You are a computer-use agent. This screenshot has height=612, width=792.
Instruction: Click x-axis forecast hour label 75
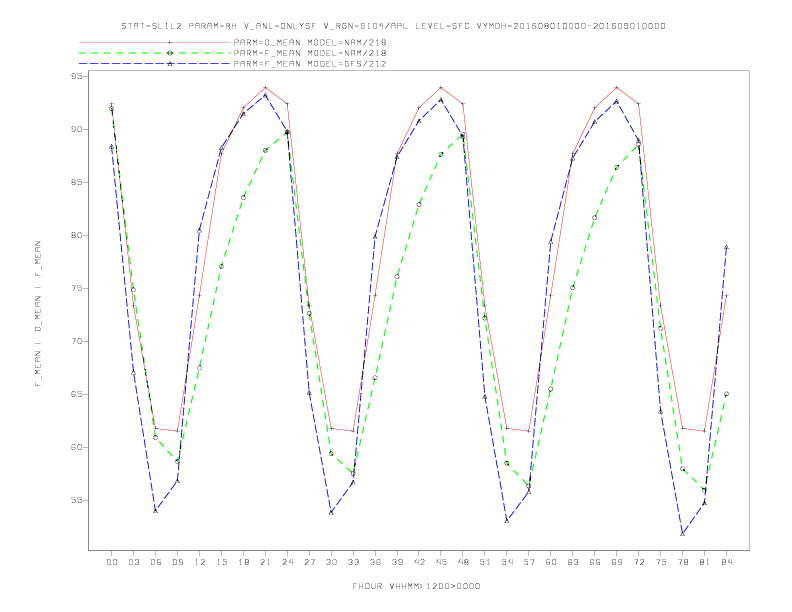[661, 562]
